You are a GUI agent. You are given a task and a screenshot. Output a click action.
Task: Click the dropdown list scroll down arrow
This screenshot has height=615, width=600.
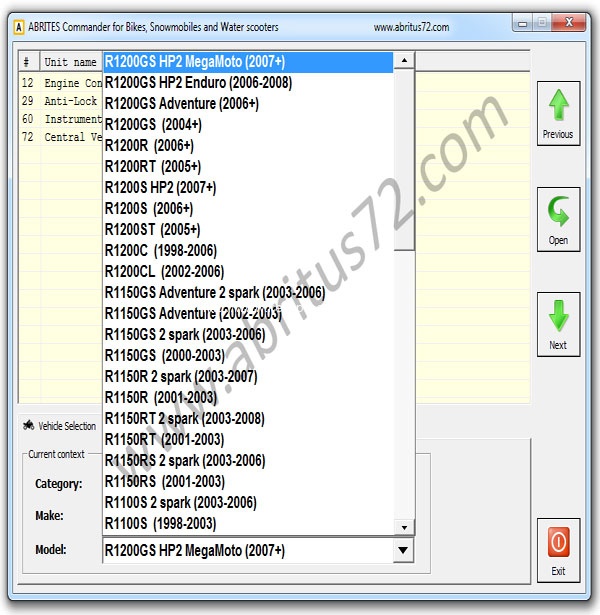tap(404, 528)
